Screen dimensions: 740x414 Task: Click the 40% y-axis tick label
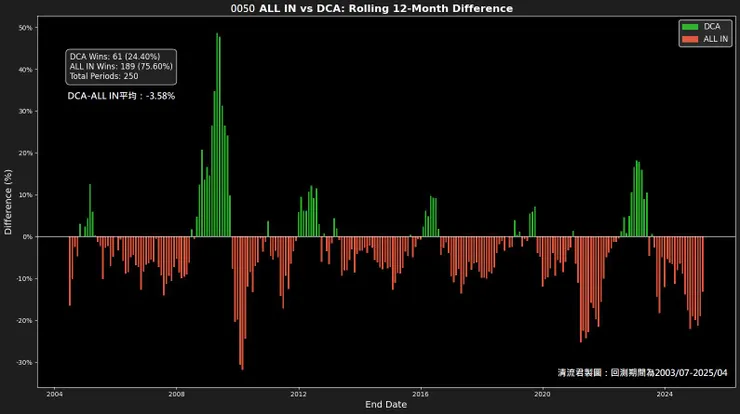pos(26,70)
